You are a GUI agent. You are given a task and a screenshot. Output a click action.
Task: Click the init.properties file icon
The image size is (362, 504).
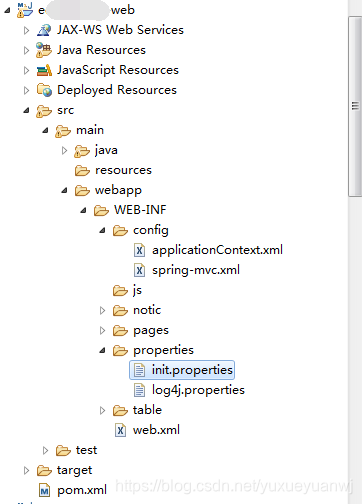(x=139, y=370)
